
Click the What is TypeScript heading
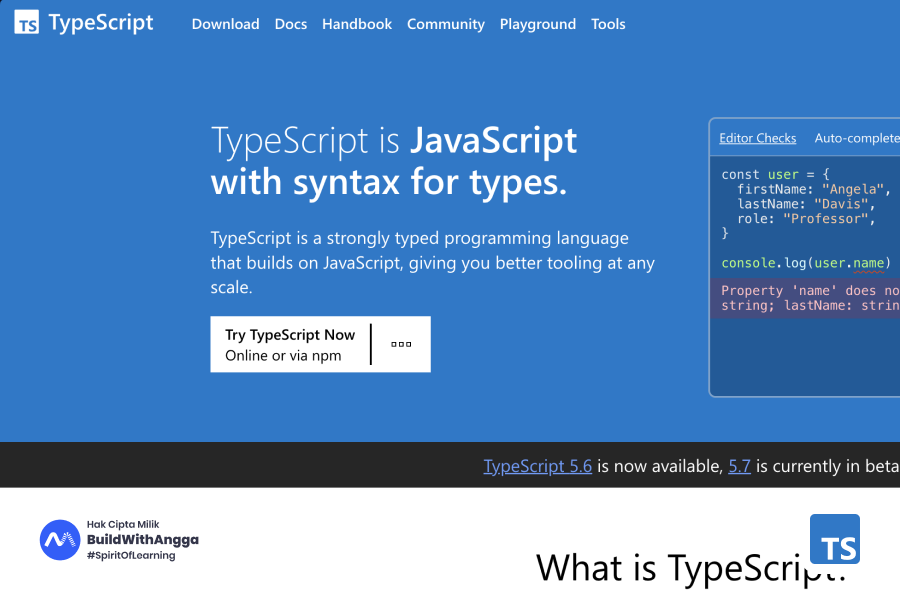click(x=691, y=568)
